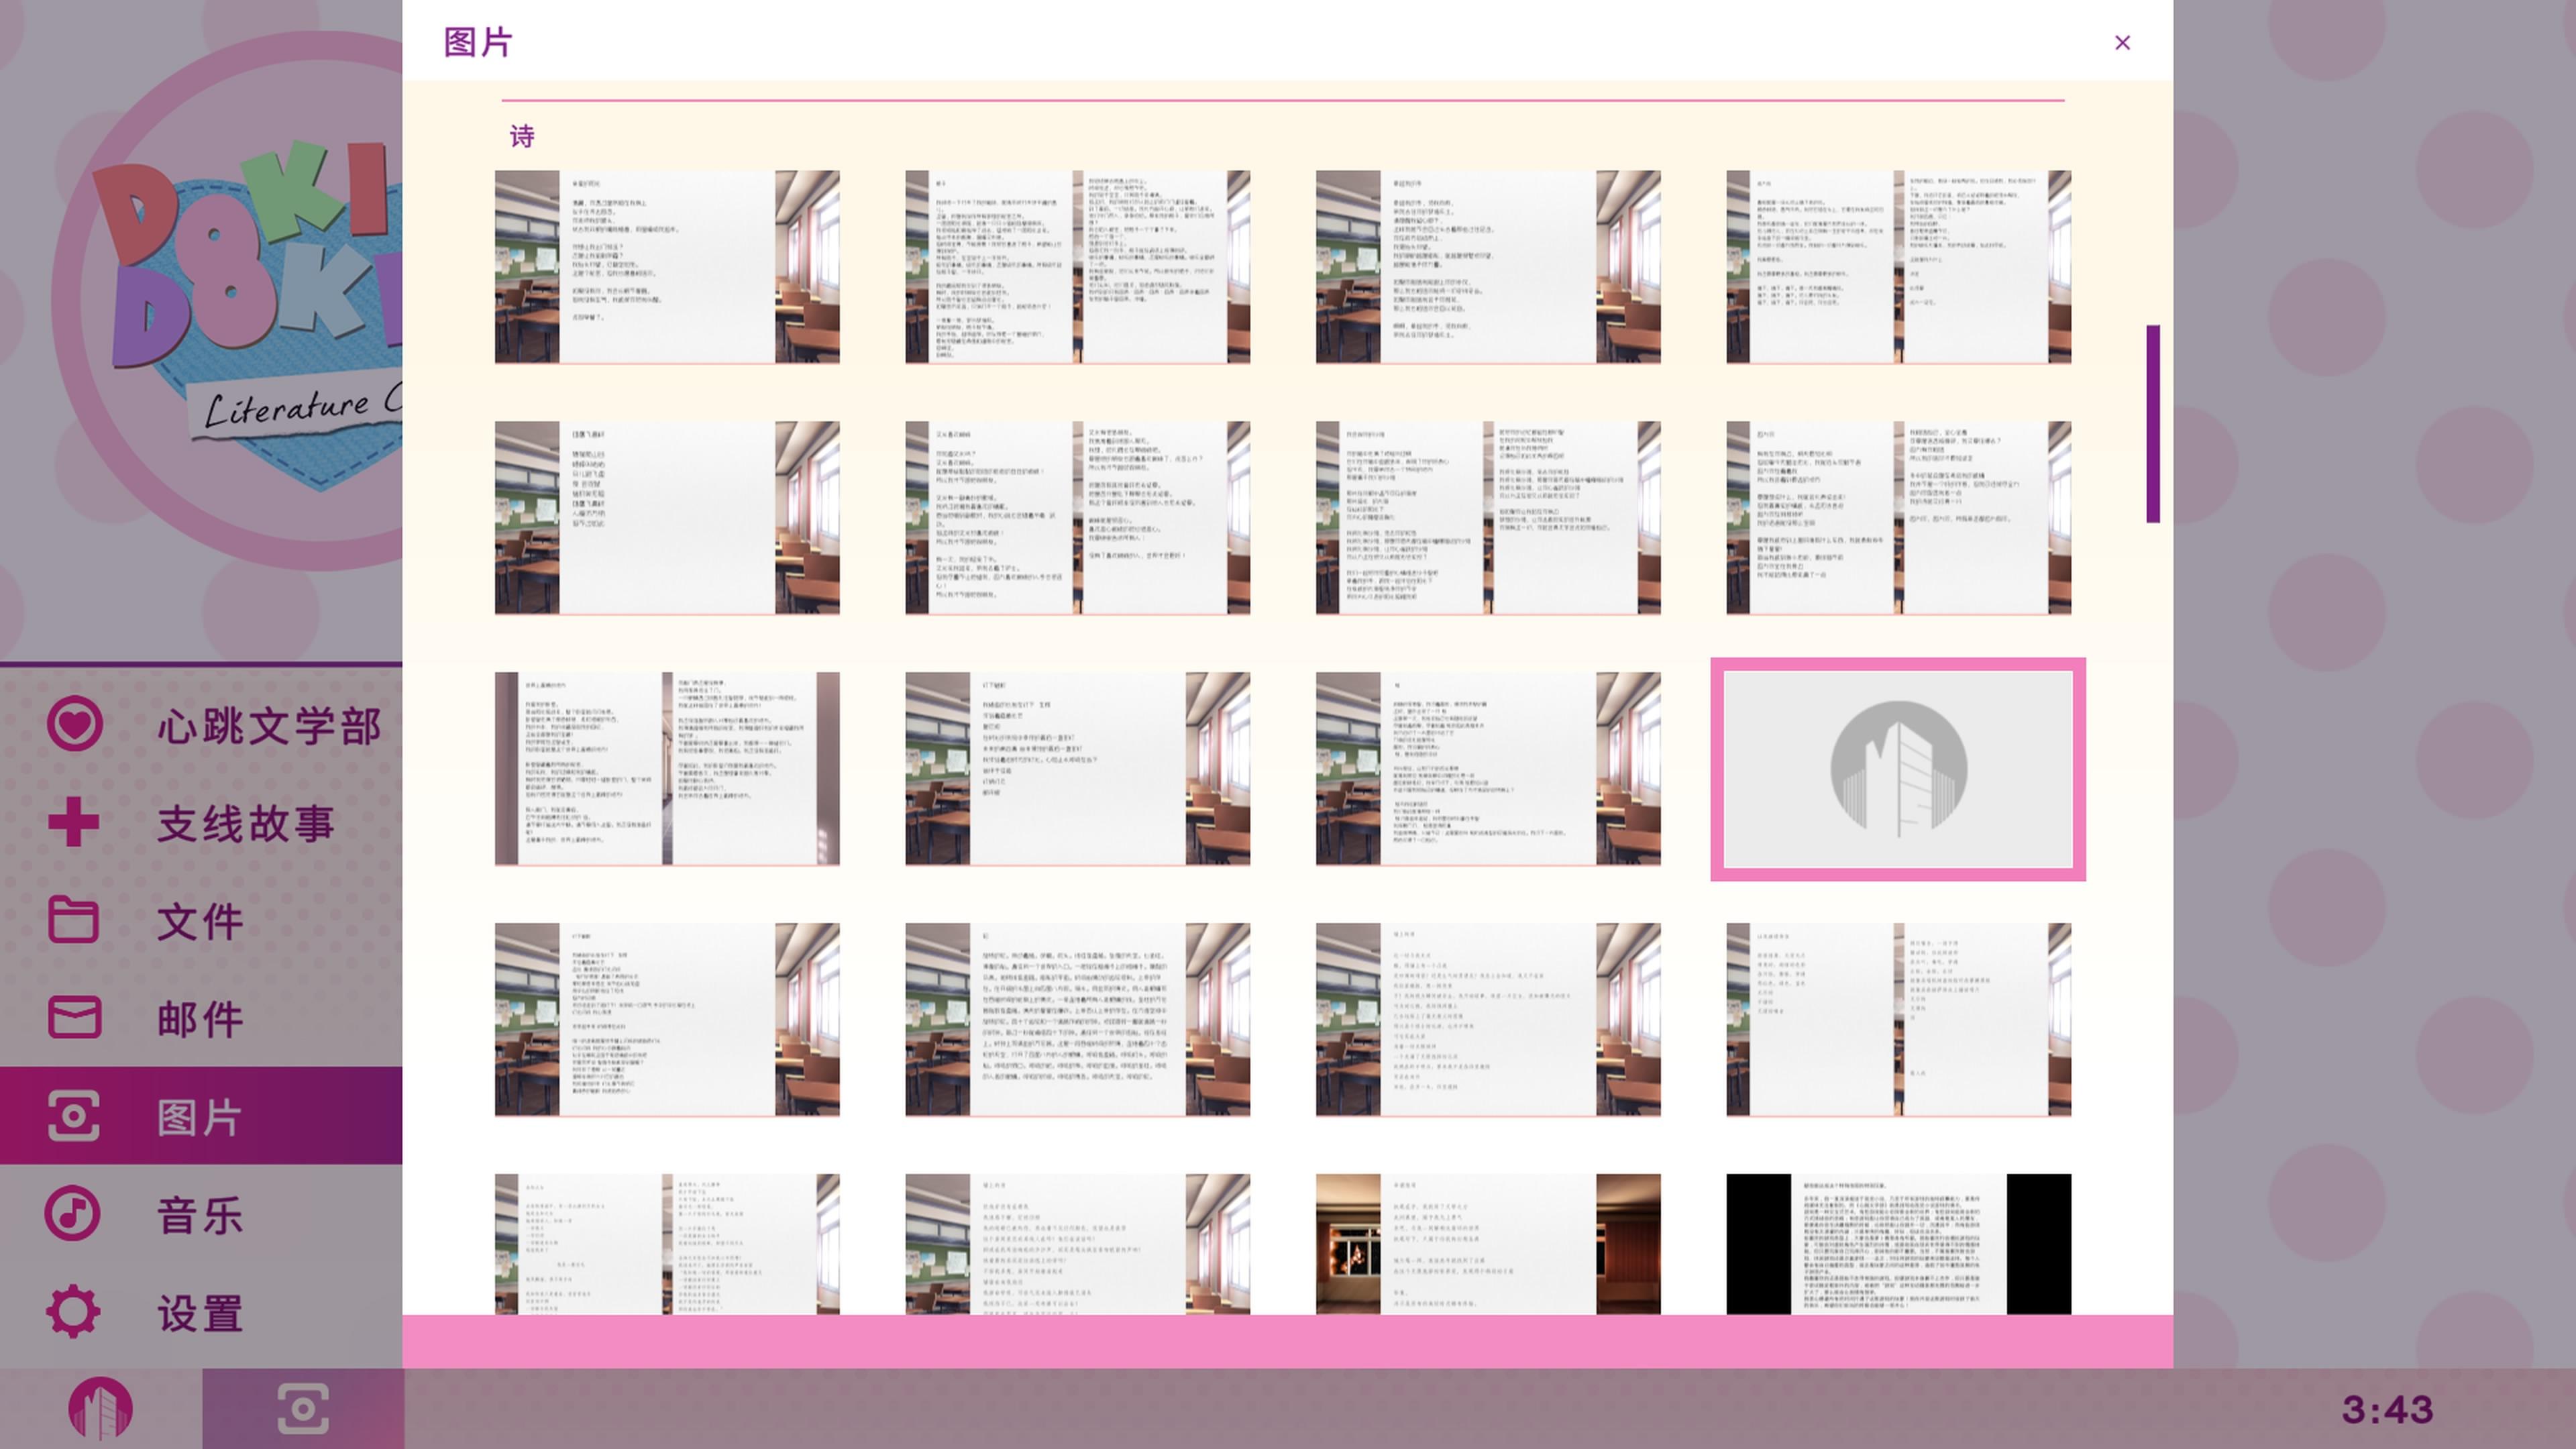Screen dimensions: 2576x1449
Task: Open the third thumbnail in second row
Action: (1488, 518)
